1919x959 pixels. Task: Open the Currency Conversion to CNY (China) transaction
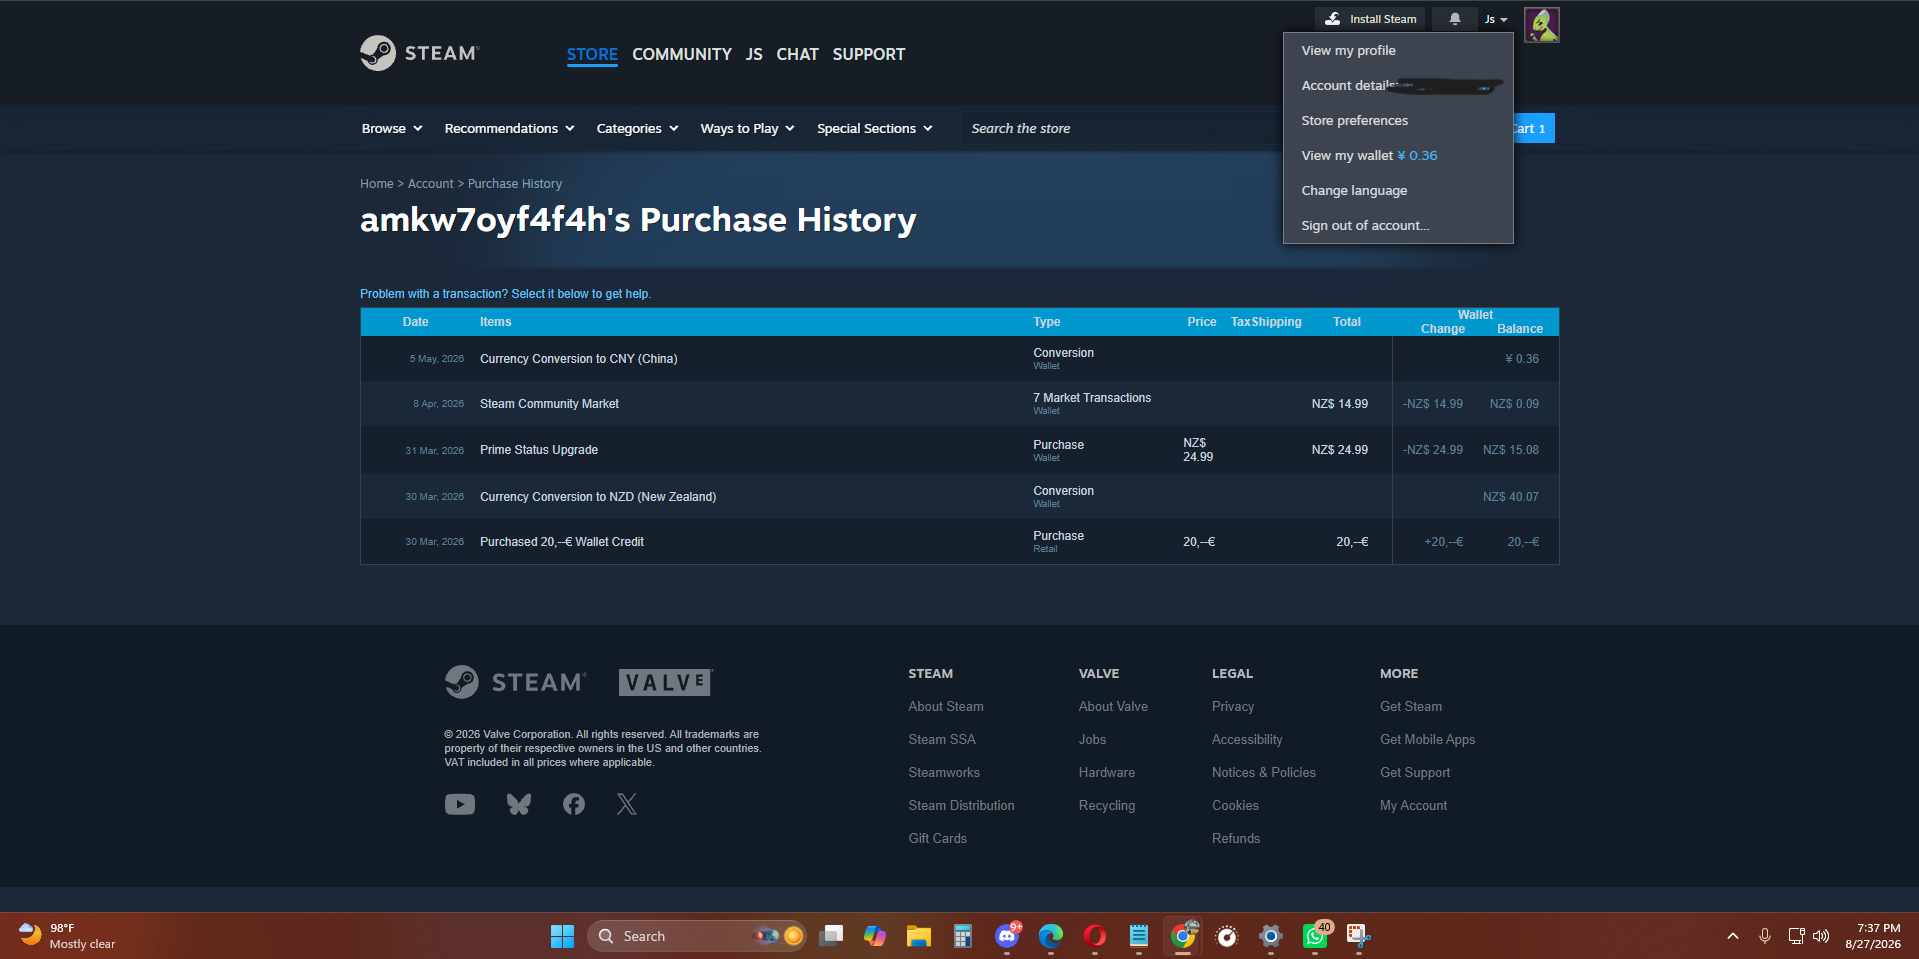click(959, 359)
